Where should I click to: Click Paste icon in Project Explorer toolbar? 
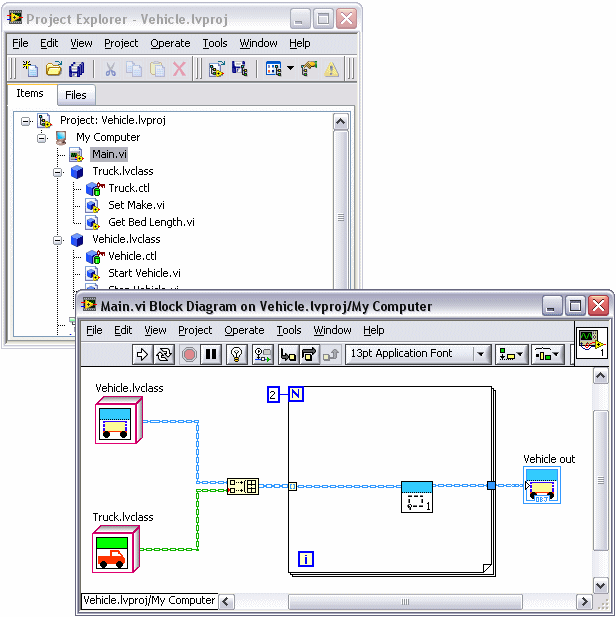[x=157, y=69]
